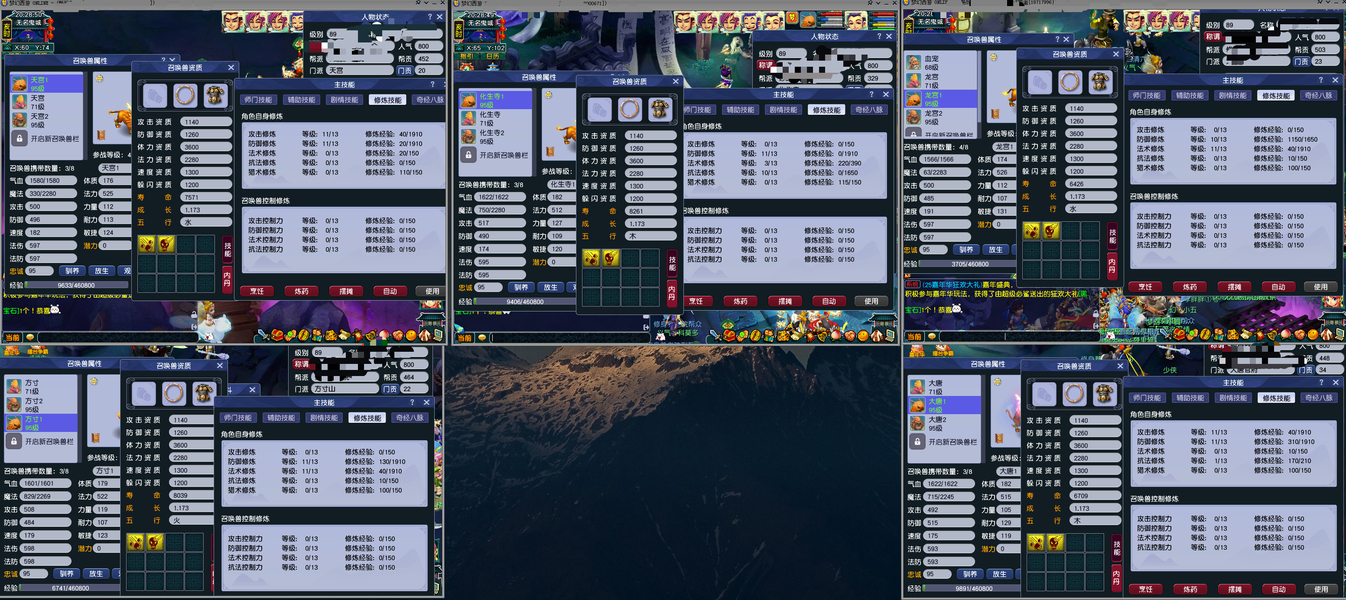Viewport: 1346px width, 600px height.
Task: Click the second pet skill icon in the 化生寺 window
Action: [x=610, y=258]
